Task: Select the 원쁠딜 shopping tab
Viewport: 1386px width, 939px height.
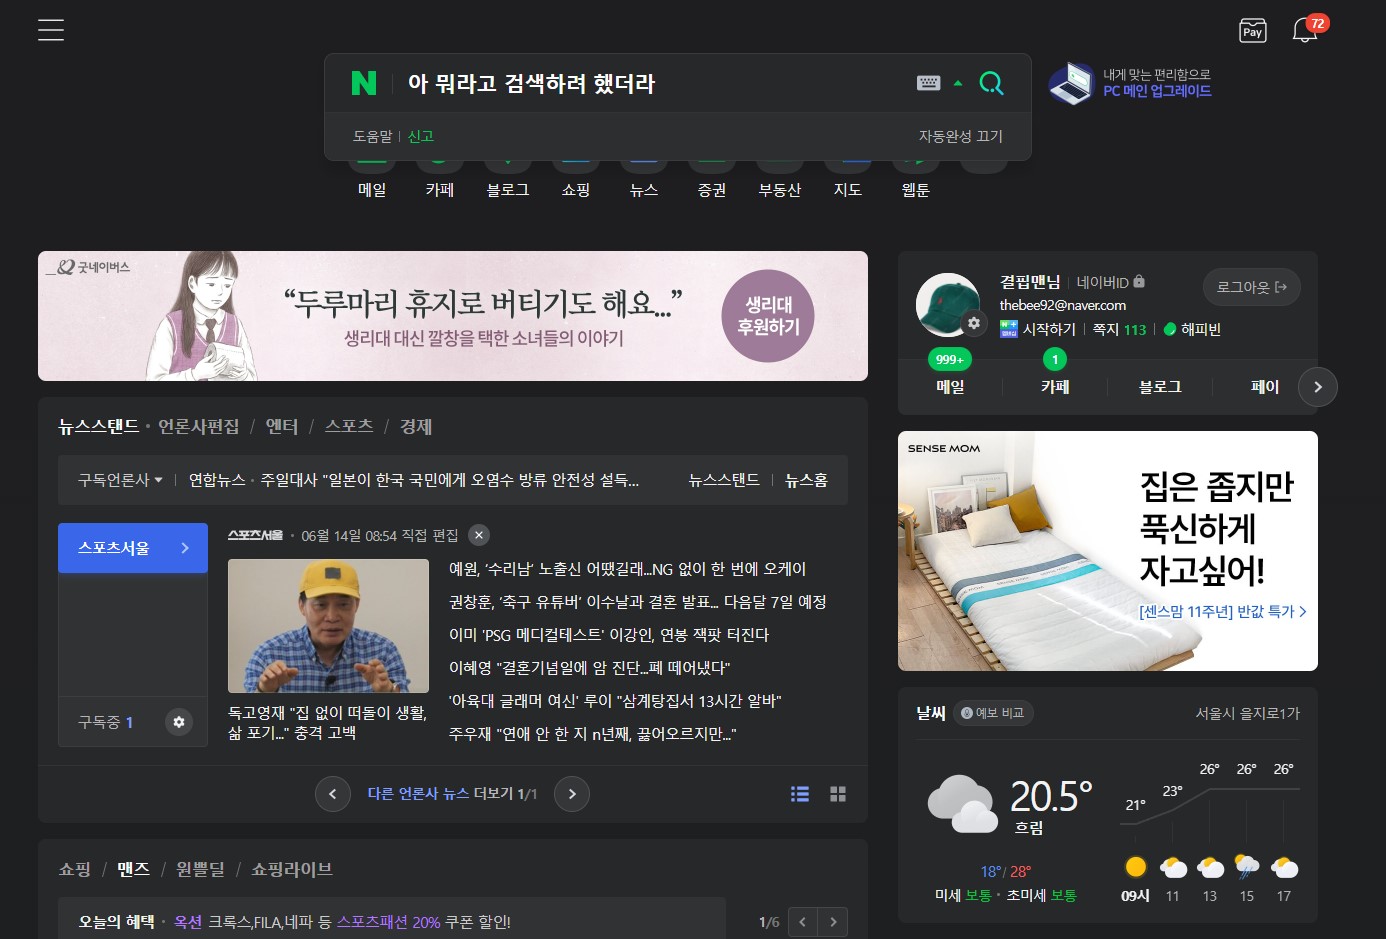Action: pyautogui.click(x=200, y=870)
